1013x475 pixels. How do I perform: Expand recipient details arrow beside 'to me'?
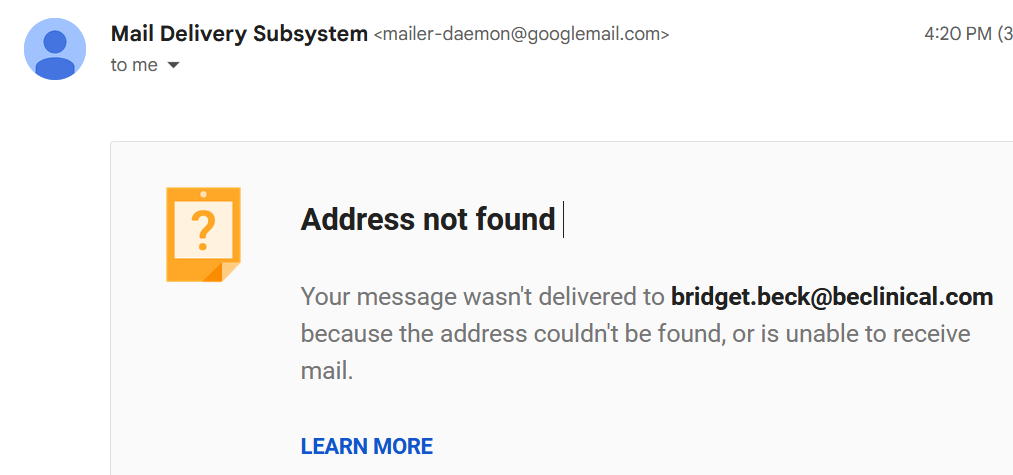[x=172, y=65]
